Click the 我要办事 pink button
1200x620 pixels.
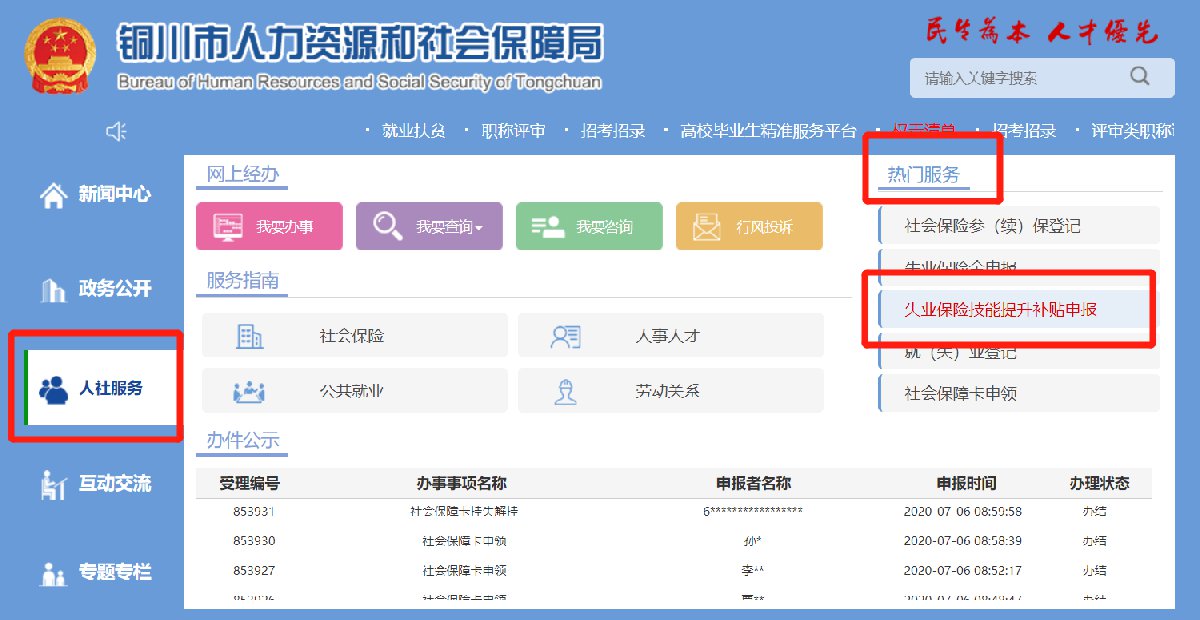pyautogui.click(x=269, y=227)
